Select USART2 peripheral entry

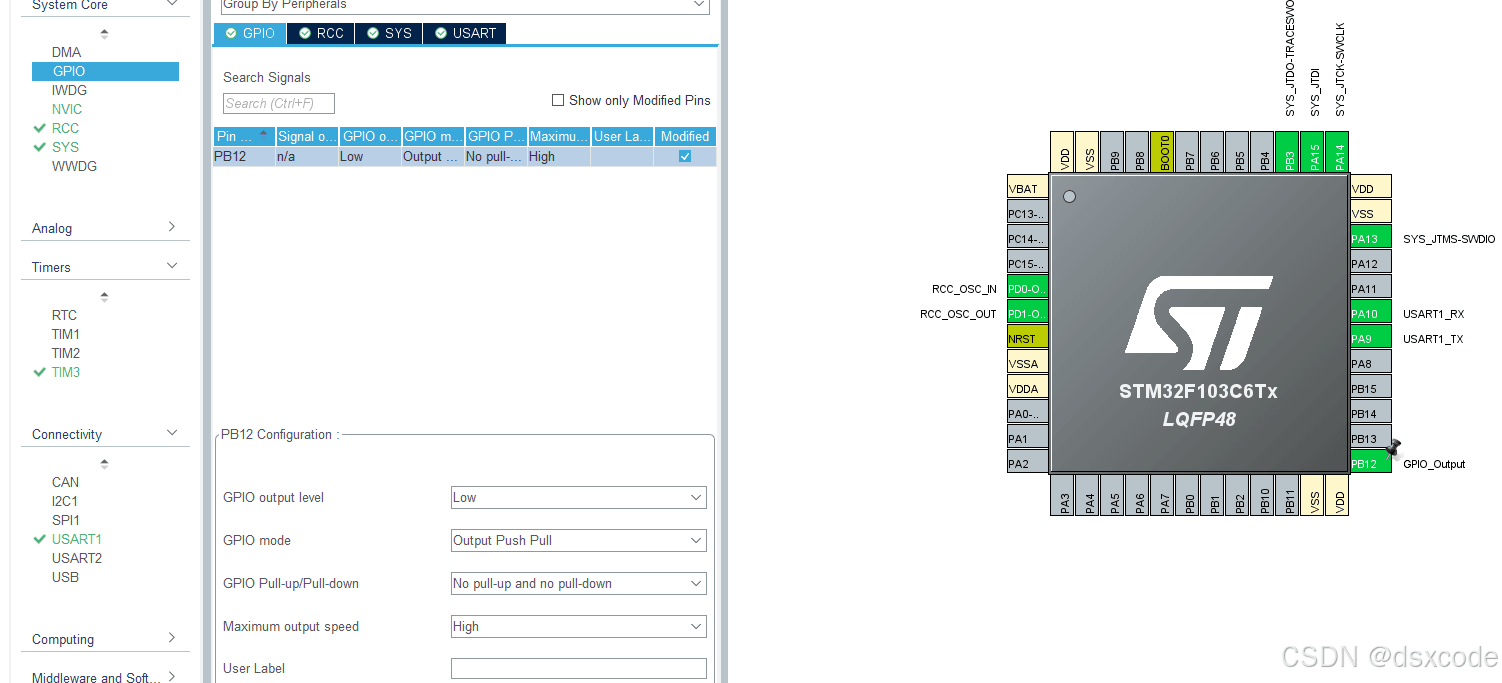click(77, 558)
